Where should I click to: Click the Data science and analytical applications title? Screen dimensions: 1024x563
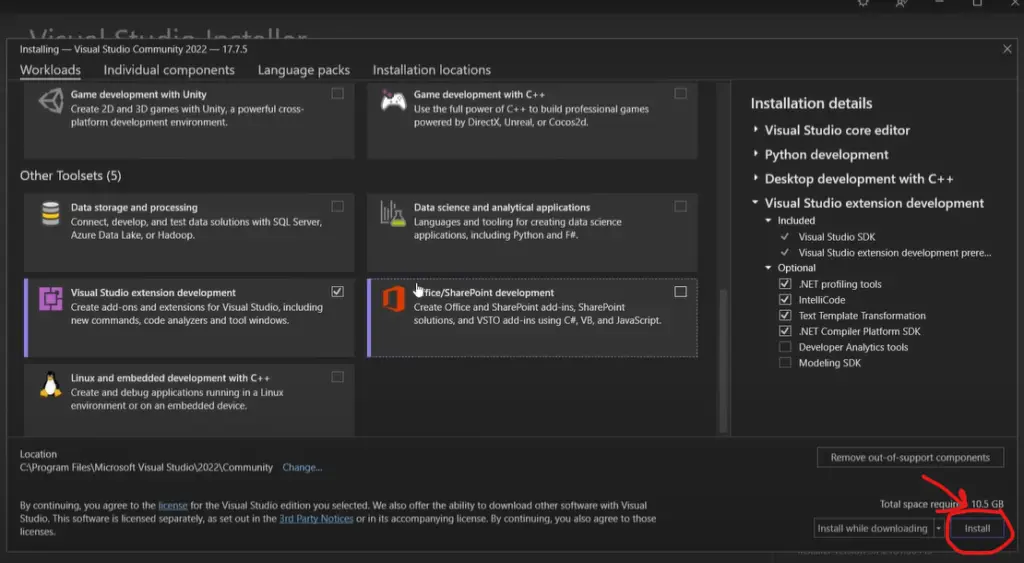[x=502, y=208]
